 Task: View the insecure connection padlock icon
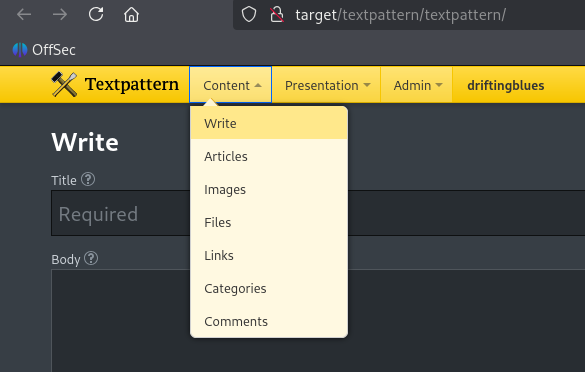[277, 15]
